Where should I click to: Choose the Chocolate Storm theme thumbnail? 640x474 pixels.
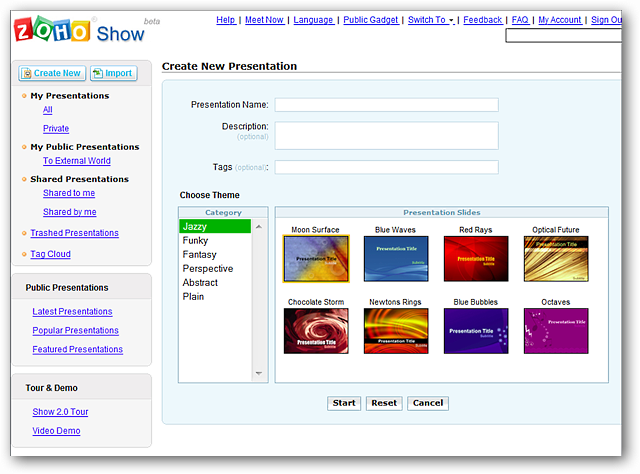316,331
